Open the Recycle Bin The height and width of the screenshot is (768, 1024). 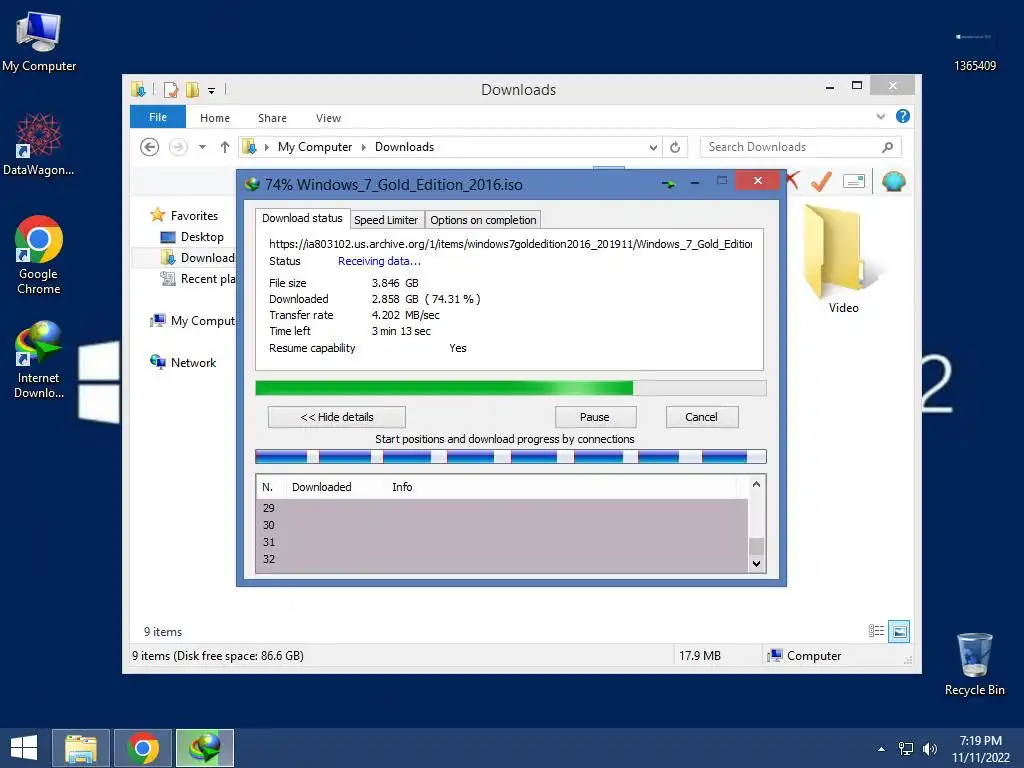tap(974, 665)
